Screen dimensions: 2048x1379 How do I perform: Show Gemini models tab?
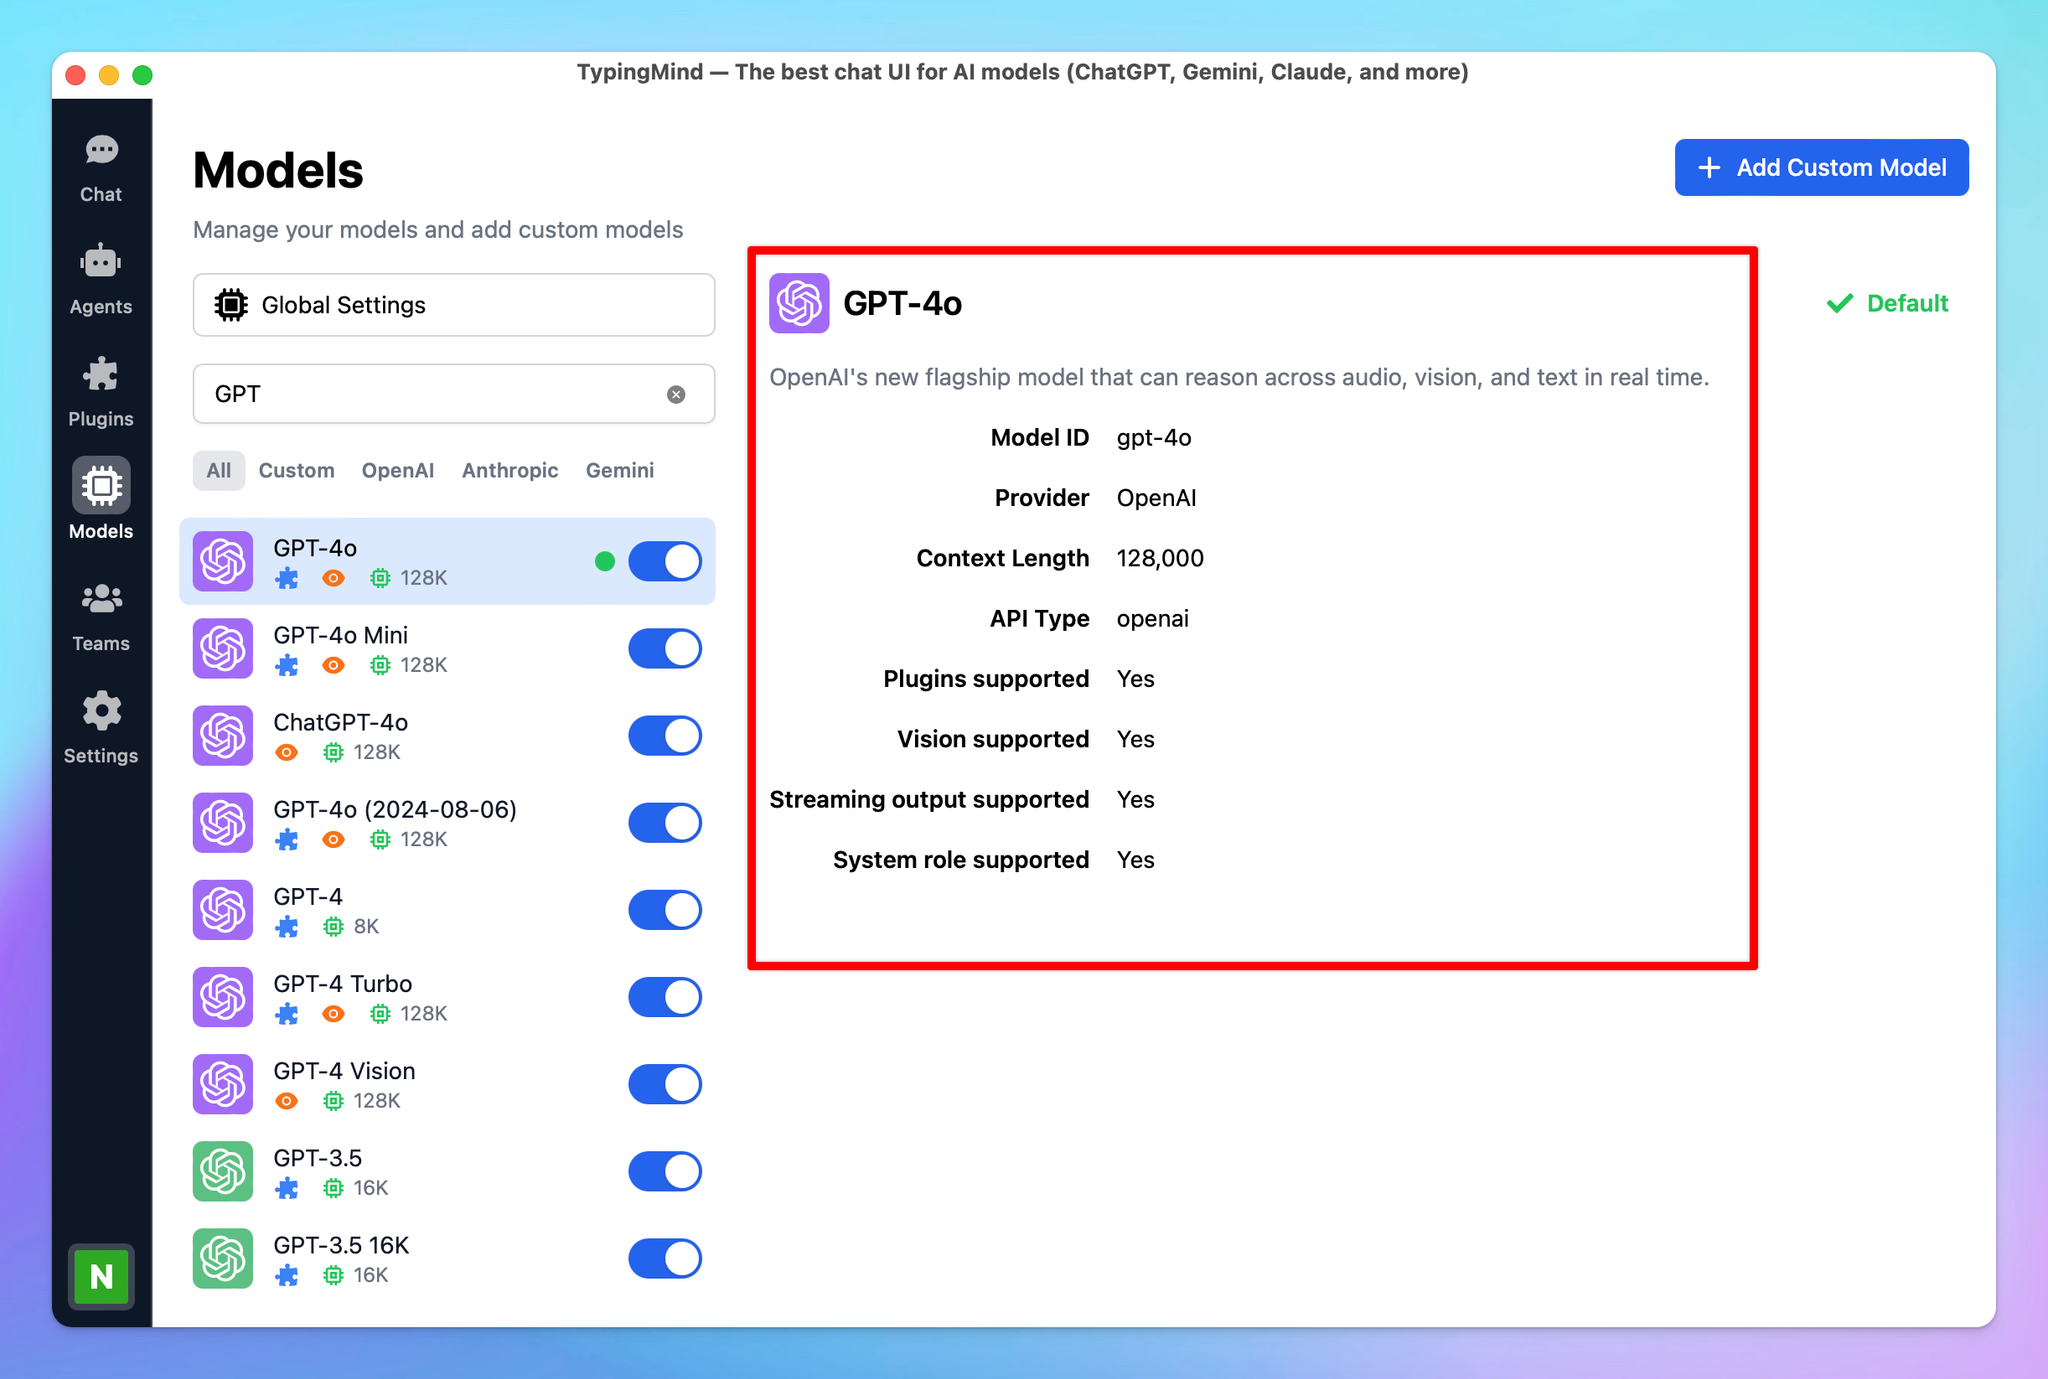click(x=620, y=470)
